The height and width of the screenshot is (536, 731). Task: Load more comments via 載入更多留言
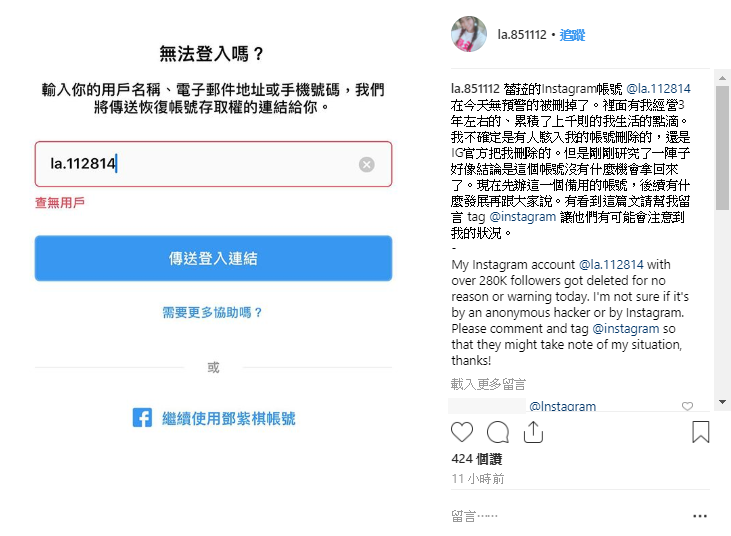[x=488, y=384]
